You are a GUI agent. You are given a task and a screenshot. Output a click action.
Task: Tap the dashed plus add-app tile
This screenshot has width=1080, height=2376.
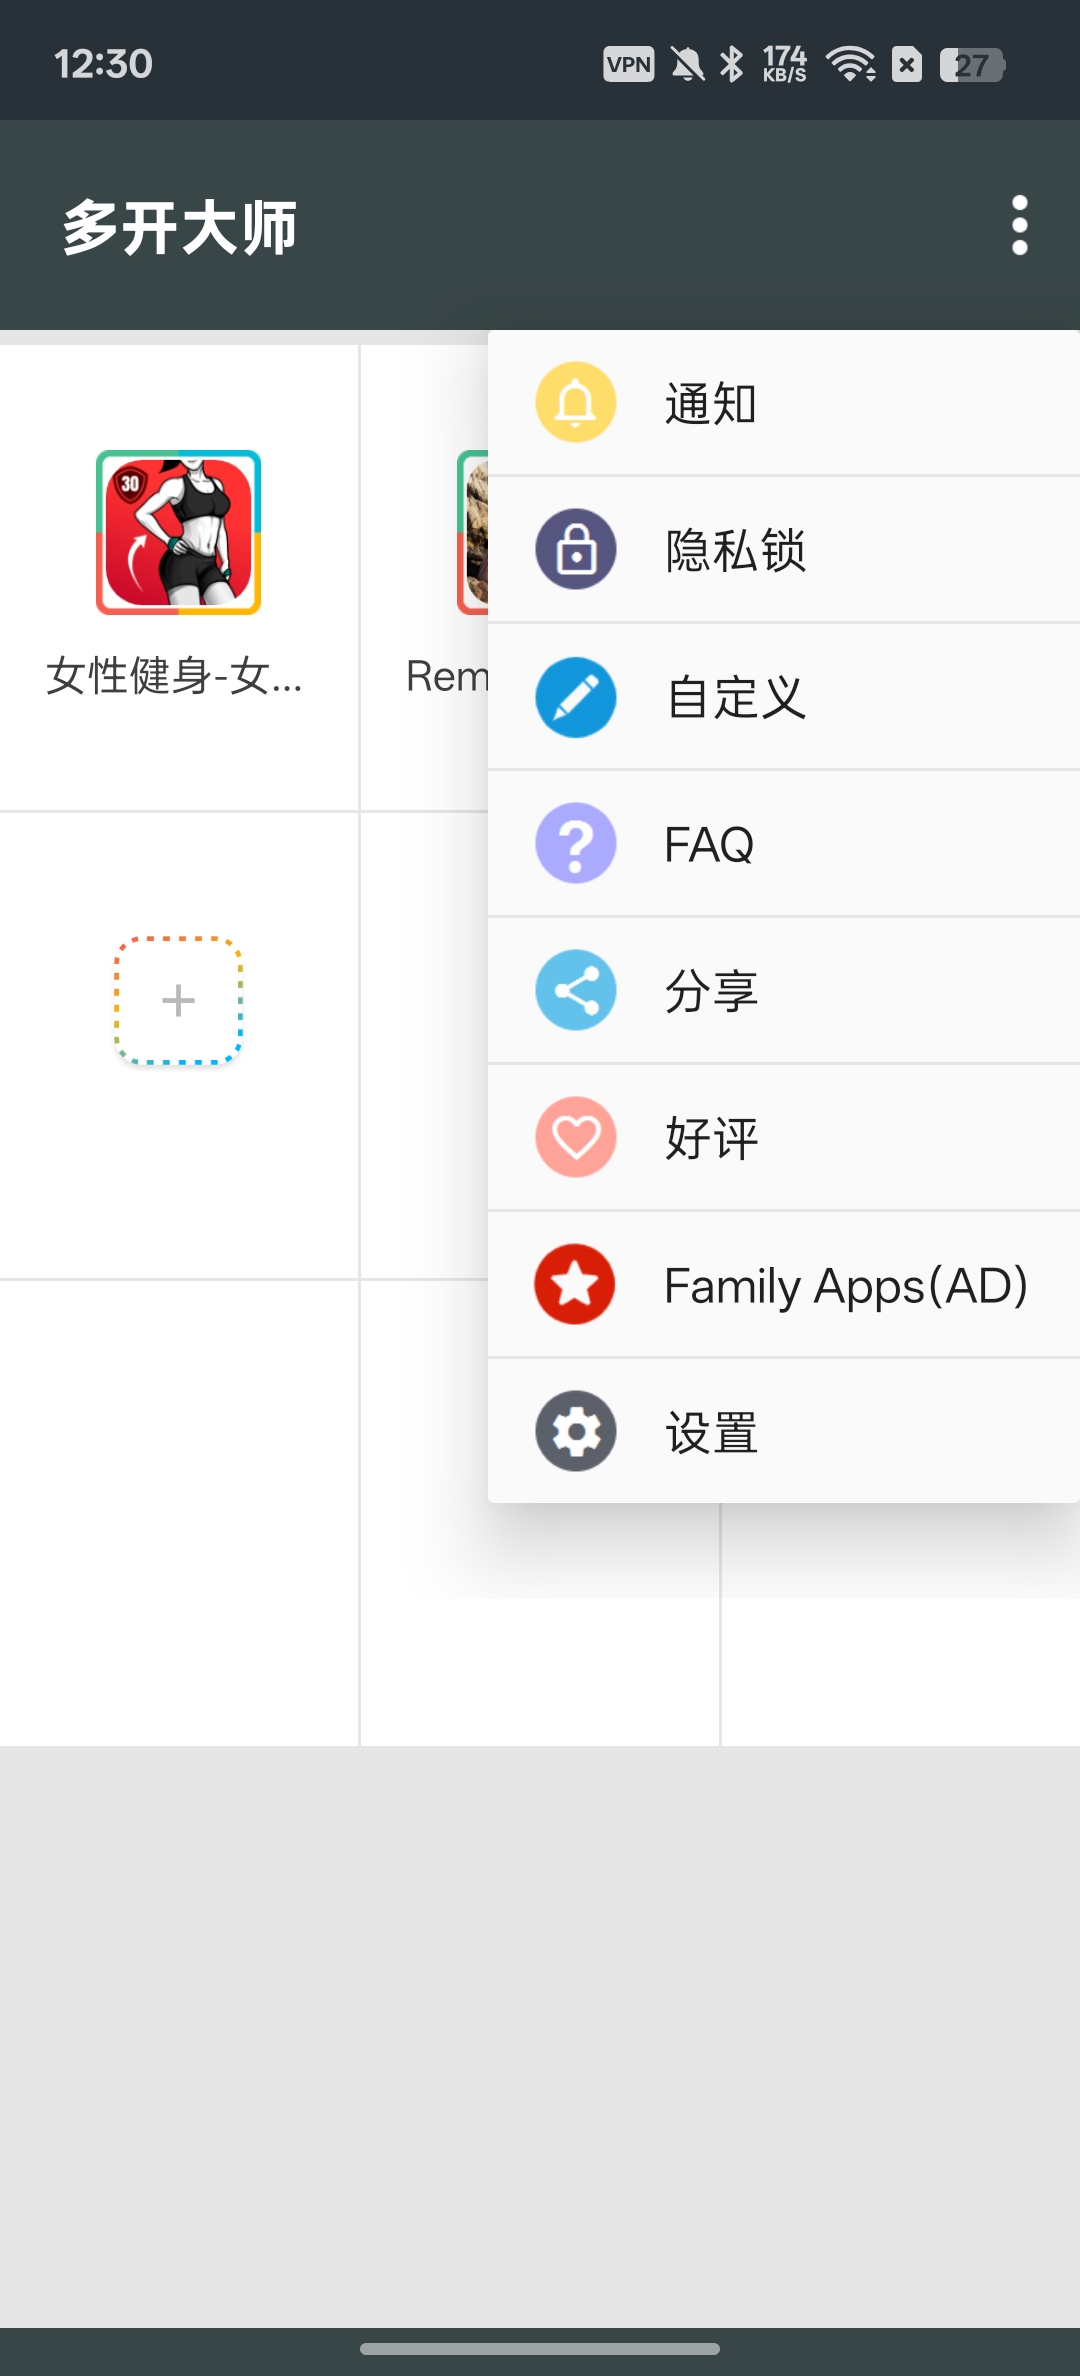point(178,1000)
